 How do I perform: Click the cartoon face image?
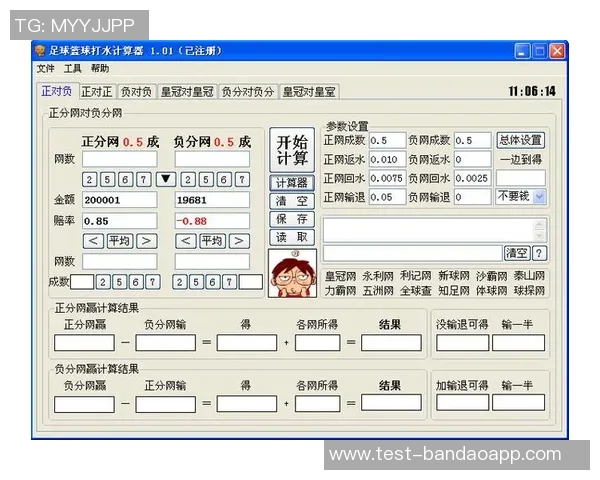click(293, 273)
